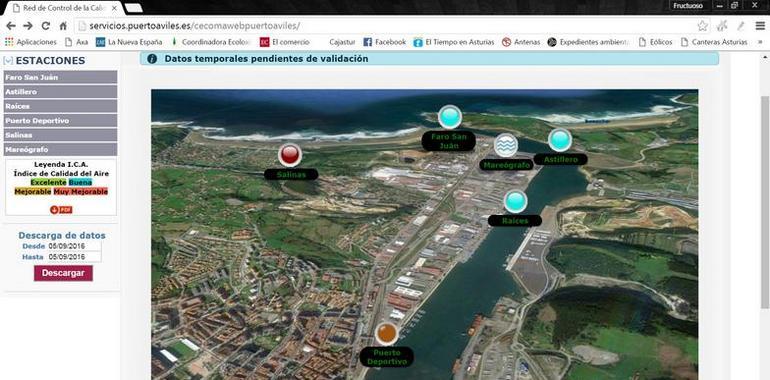Select Faro San Juán in stations list
The image size is (770, 380).
pos(60,77)
